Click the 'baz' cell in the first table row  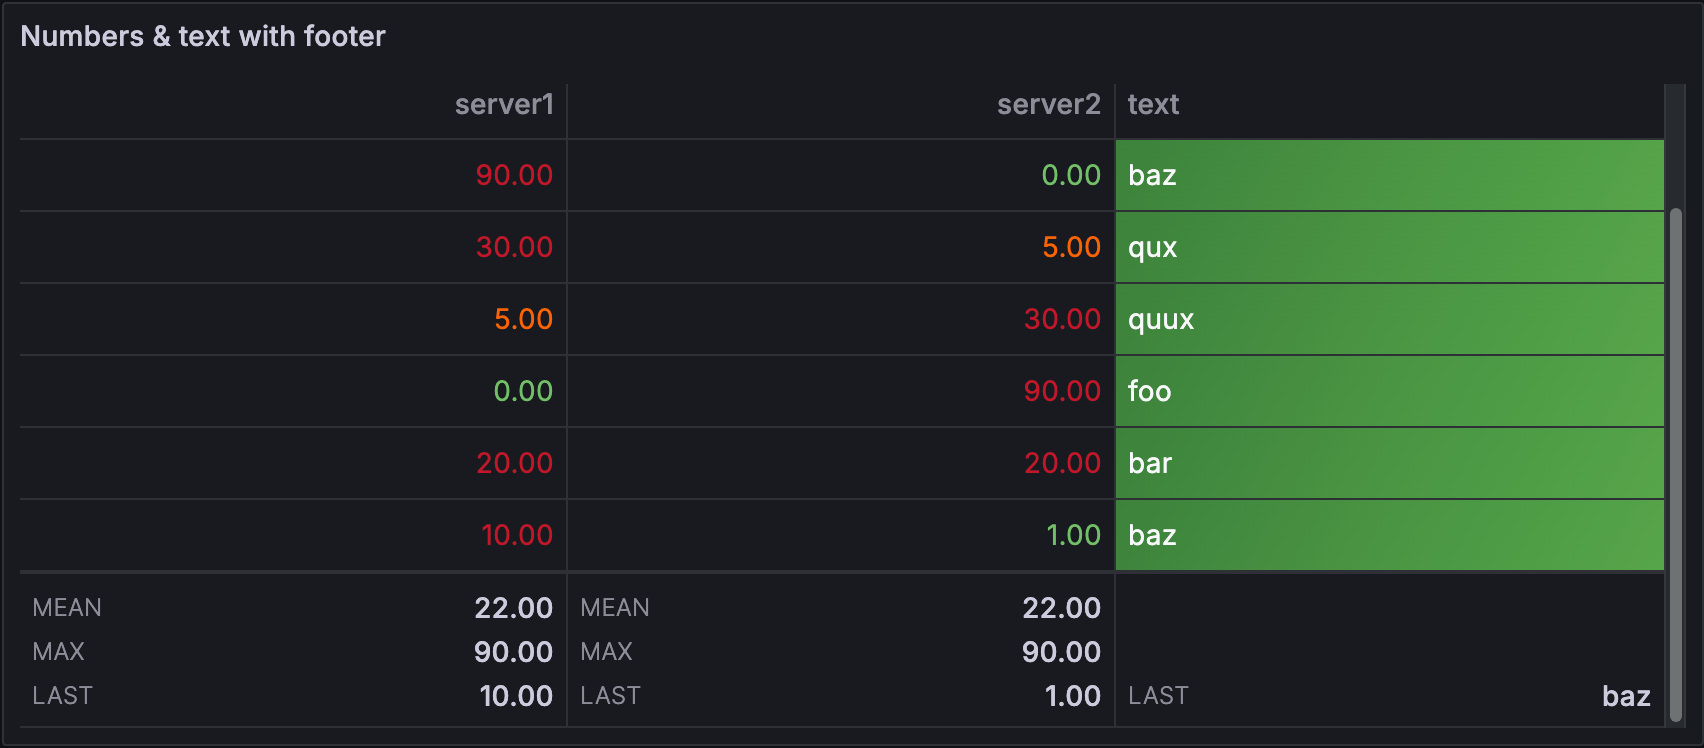[x=1152, y=176]
